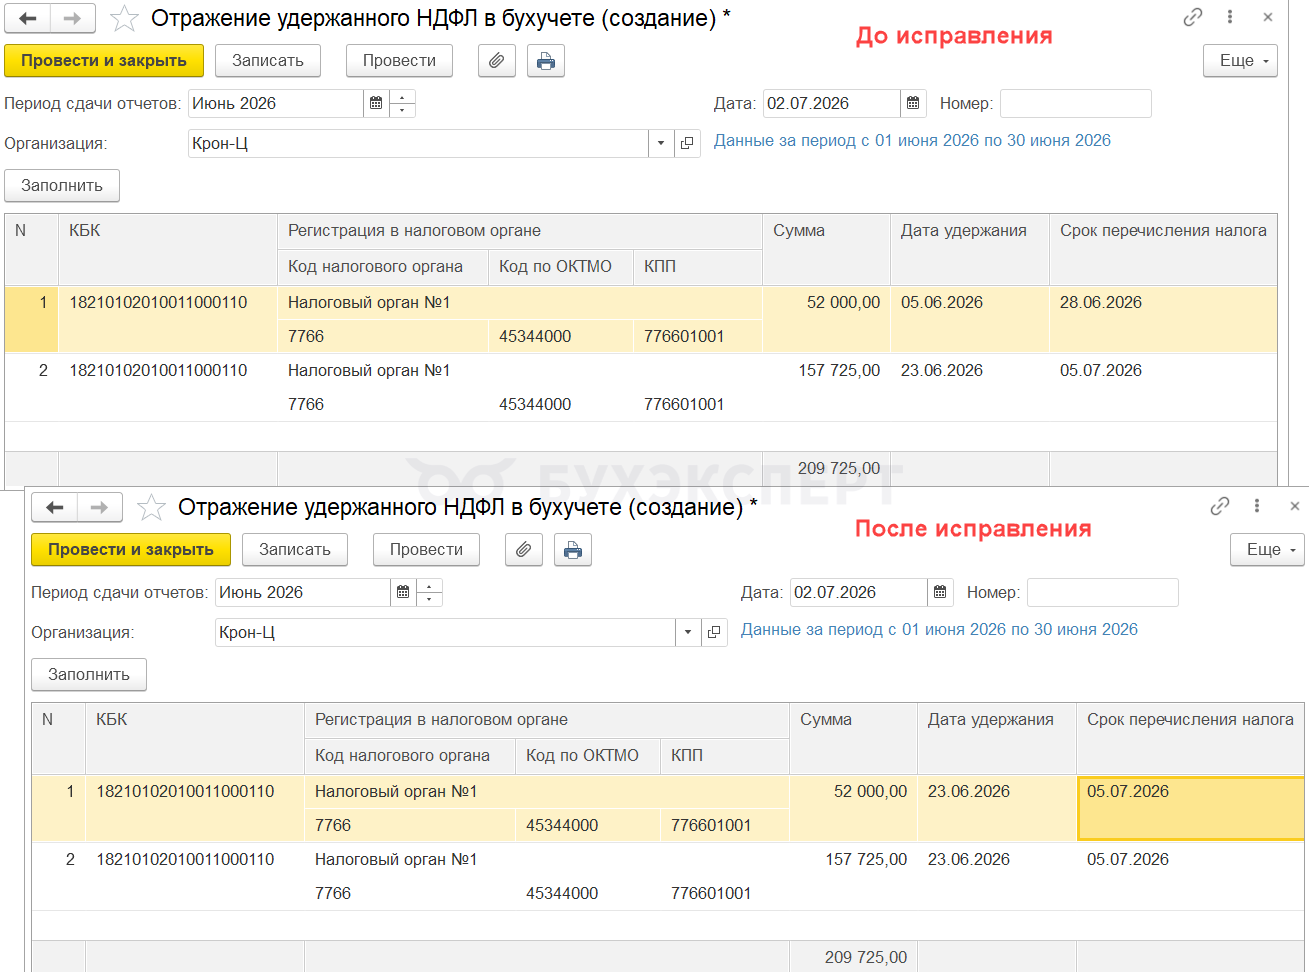The image size is (1309, 972).
Task: Click Записать in the upper window
Action: [x=268, y=61]
